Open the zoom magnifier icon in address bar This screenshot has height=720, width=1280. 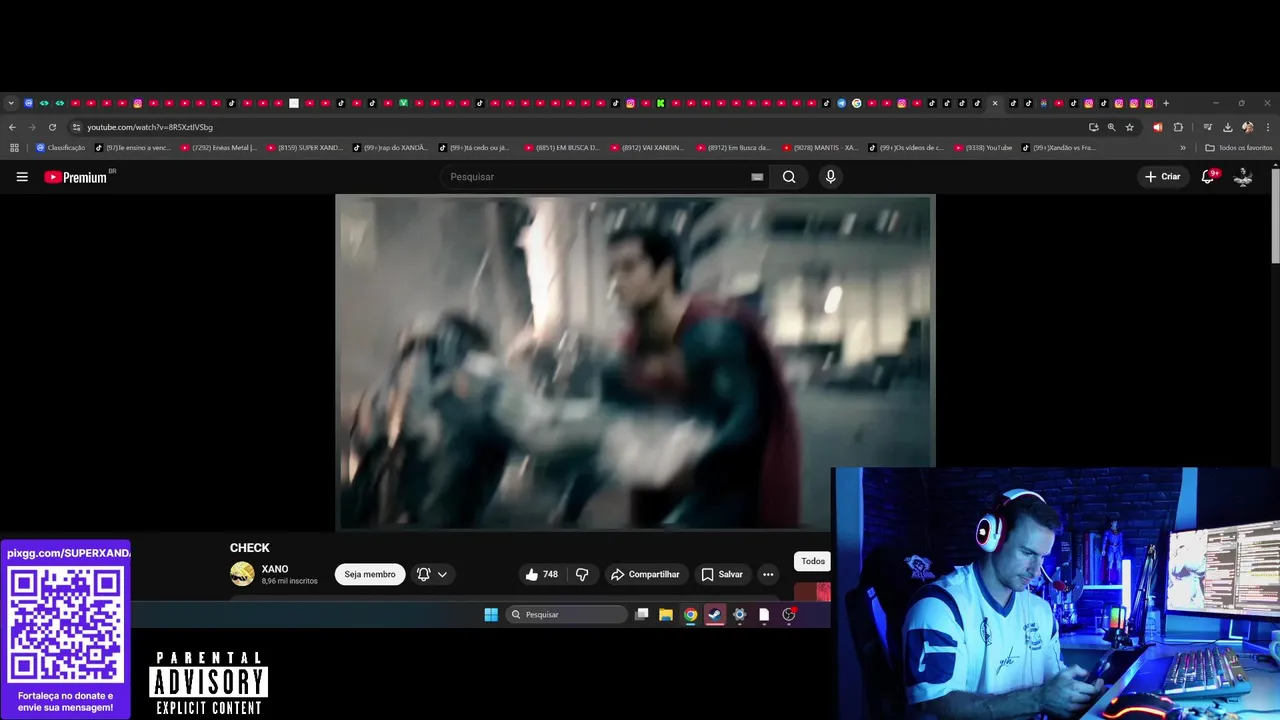click(x=1111, y=127)
